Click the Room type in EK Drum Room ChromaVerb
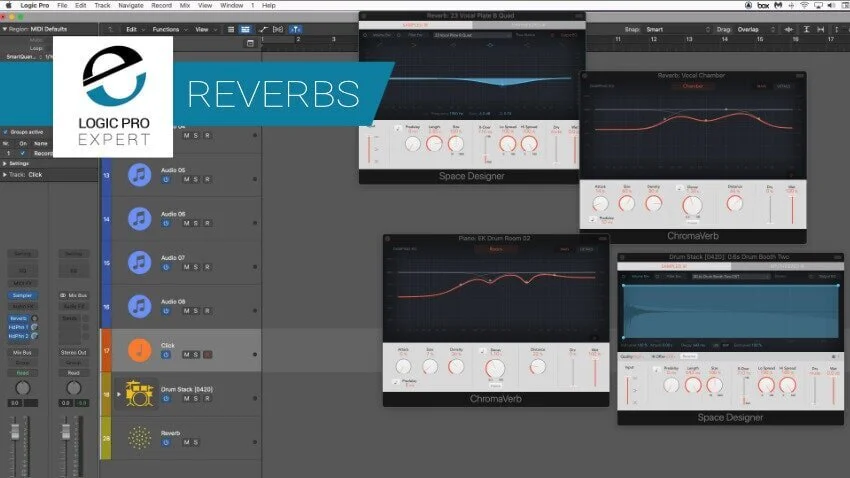 tap(495, 249)
